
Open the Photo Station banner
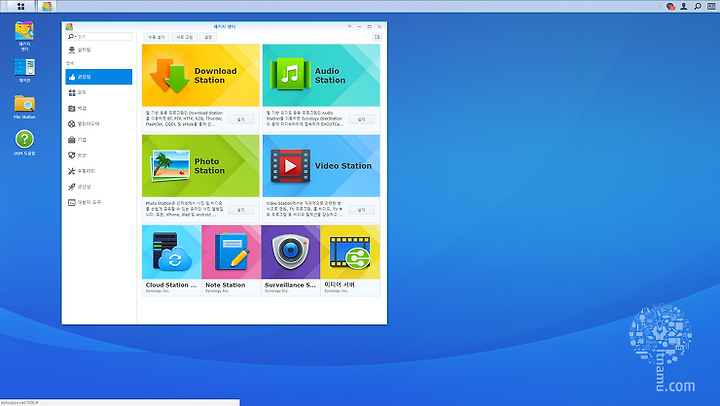click(x=201, y=166)
